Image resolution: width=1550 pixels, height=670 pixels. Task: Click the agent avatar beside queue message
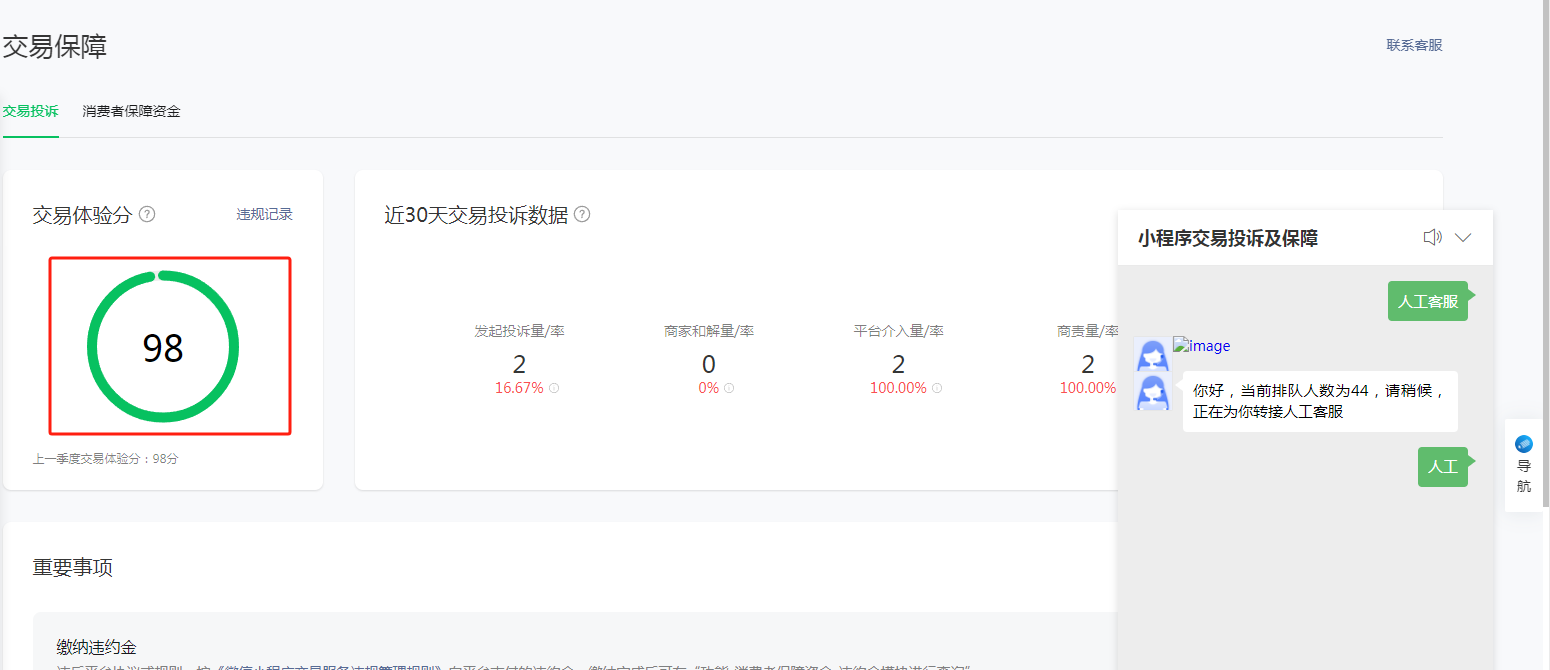[1153, 392]
